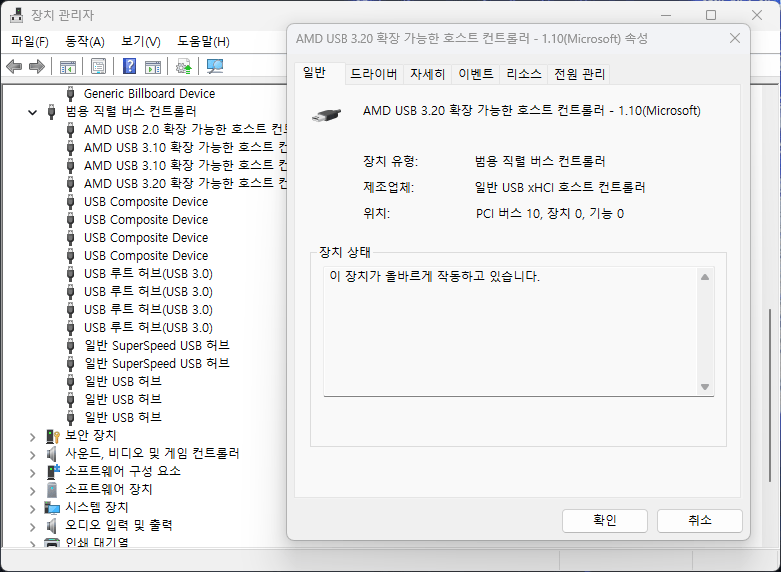The image size is (781, 572).
Task: Click the scan for hardware changes icon
Action: pyautogui.click(x=214, y=67)
